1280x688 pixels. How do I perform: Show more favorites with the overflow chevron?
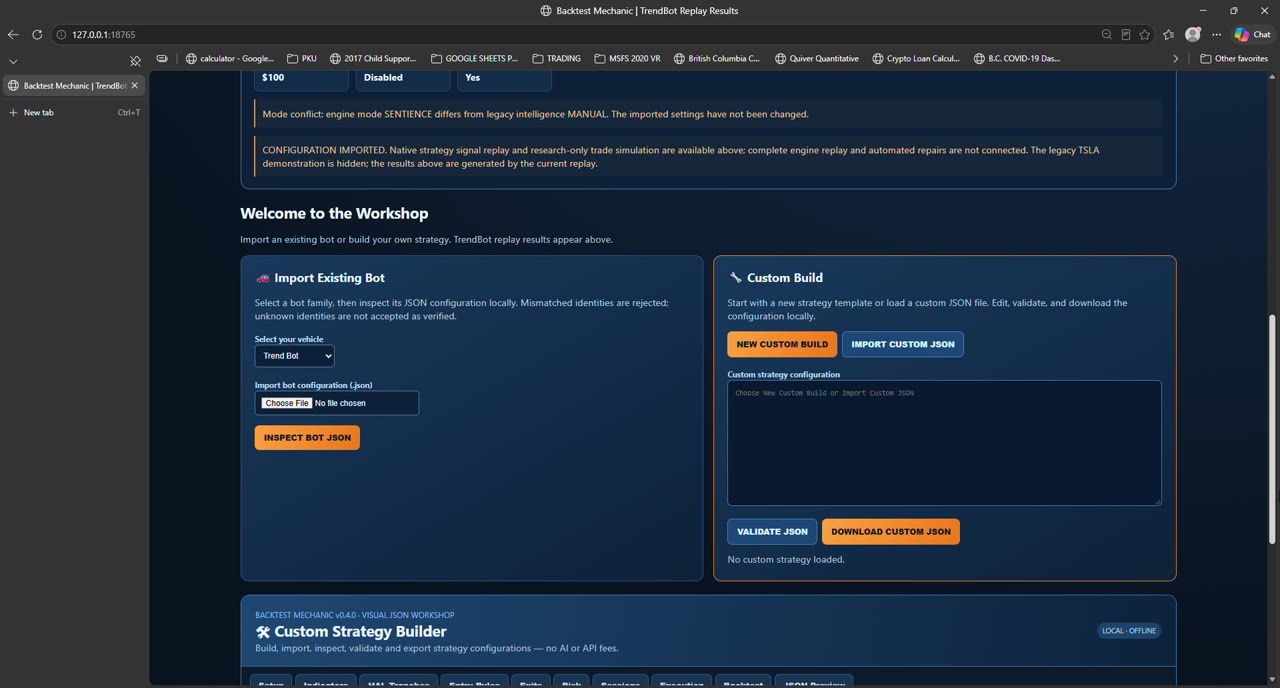pos(1176,58)
